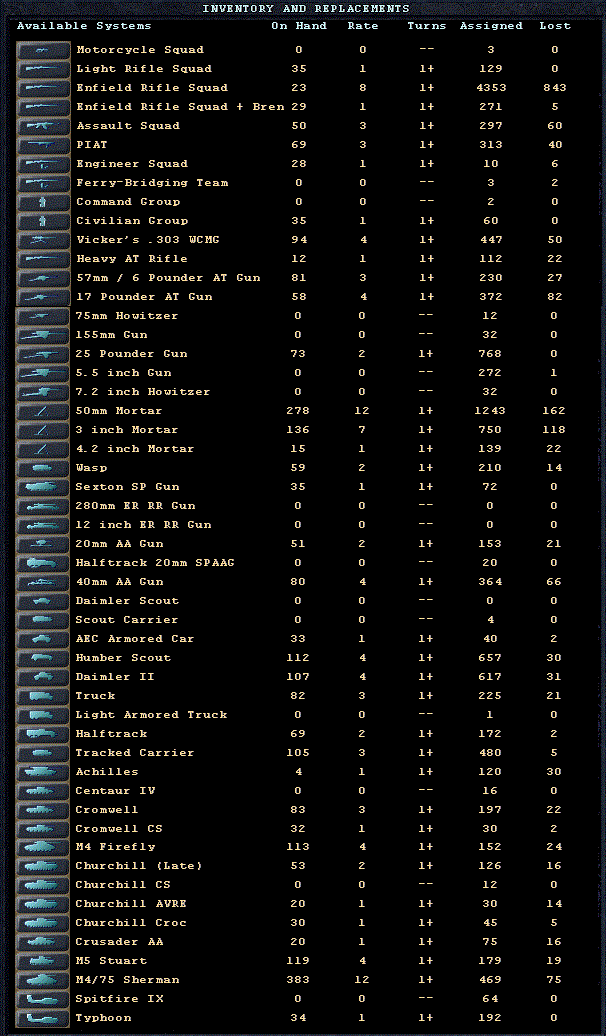This screenshot has height=1036, width=606.
Task: Select the Truck unit icon
Action: [x=43, y=696]
